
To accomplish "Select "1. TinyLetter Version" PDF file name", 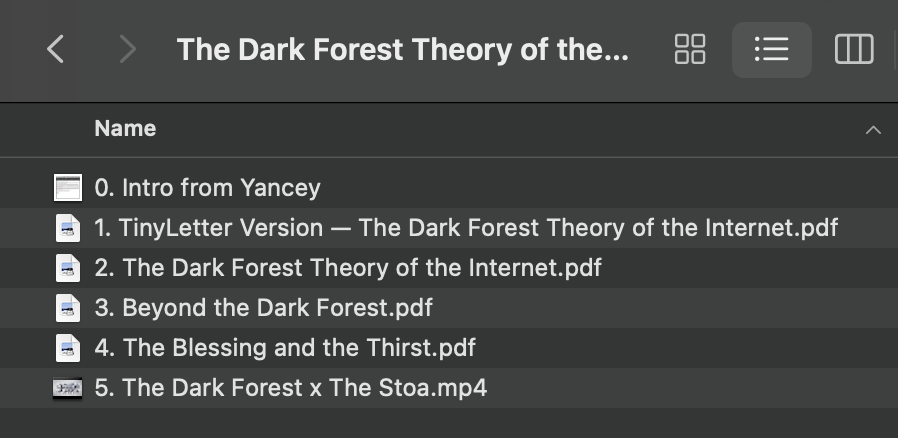I will click(x=466, y=228).
